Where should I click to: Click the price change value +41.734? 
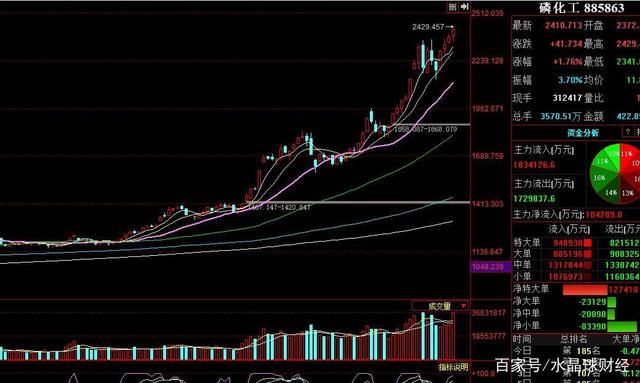click(566, 44)
